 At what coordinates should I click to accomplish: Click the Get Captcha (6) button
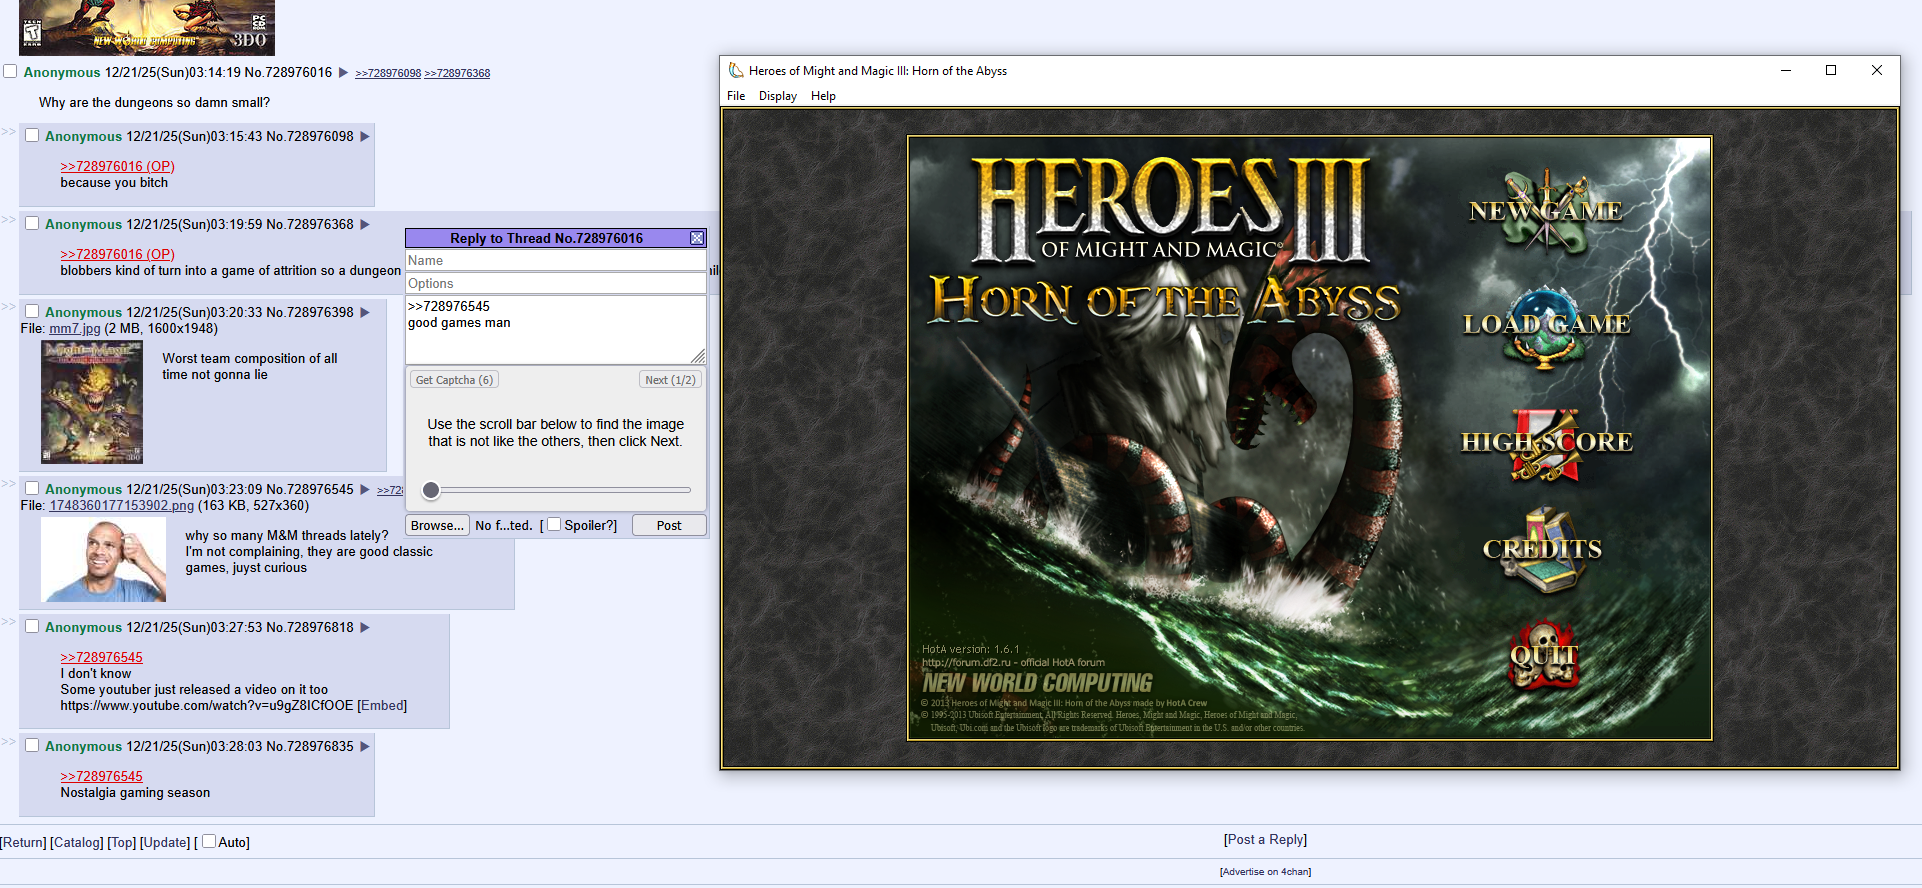[x=454, y=380]
